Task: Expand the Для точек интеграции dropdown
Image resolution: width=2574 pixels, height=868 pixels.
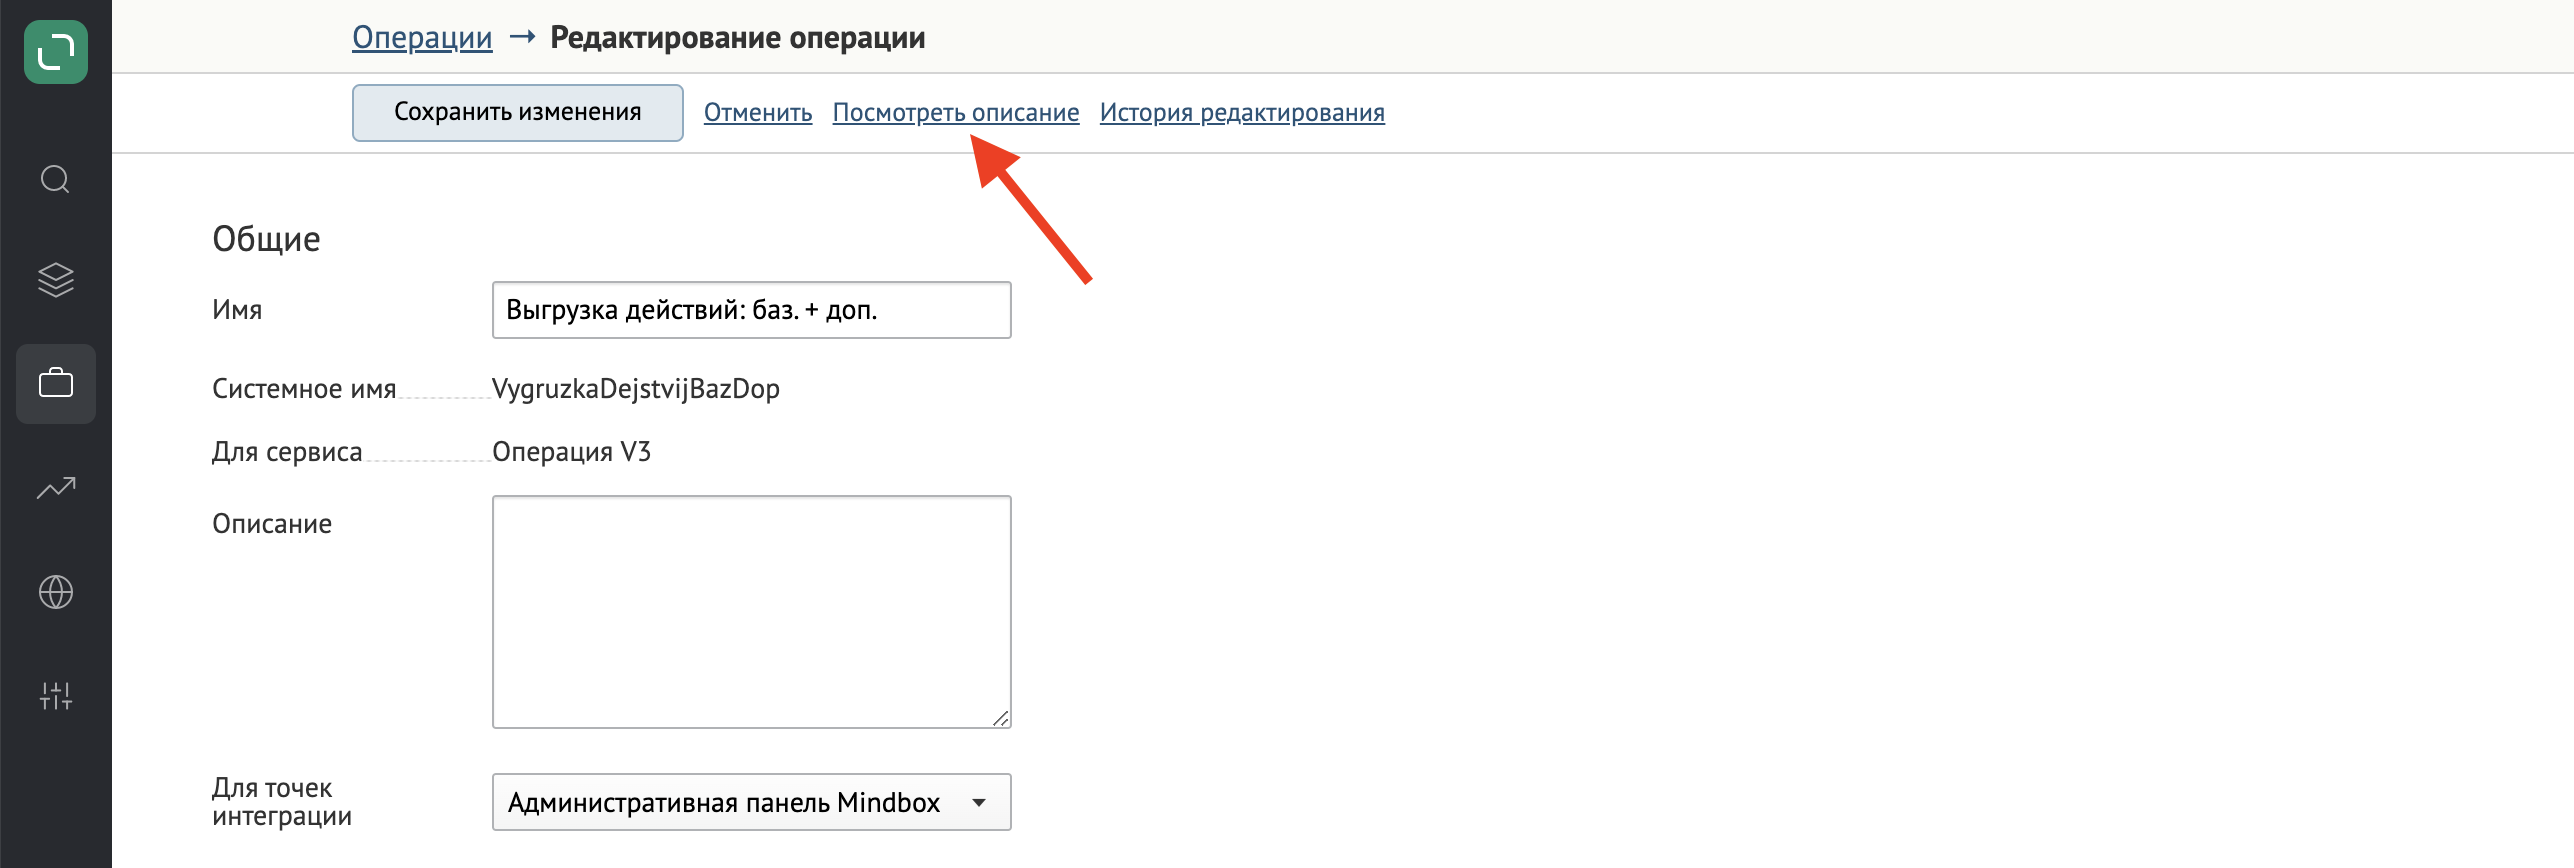Action: [x=752, y=802]
